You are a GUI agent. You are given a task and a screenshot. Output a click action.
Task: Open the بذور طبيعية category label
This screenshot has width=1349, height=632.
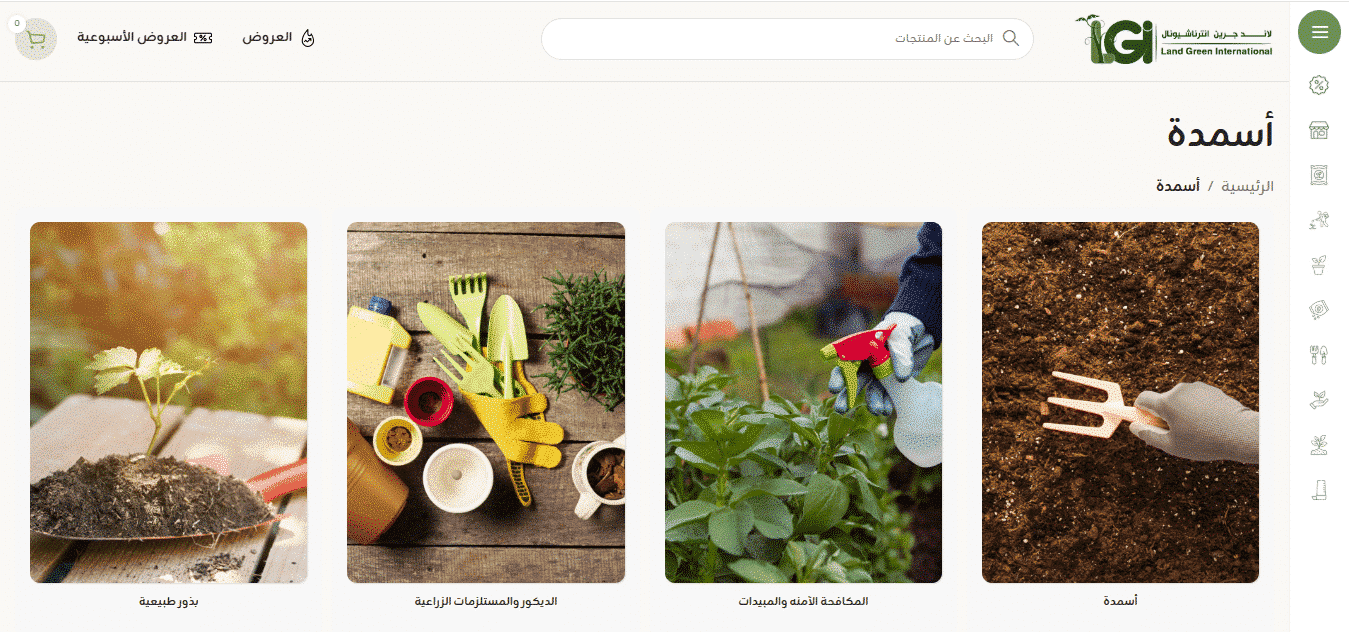169,602
